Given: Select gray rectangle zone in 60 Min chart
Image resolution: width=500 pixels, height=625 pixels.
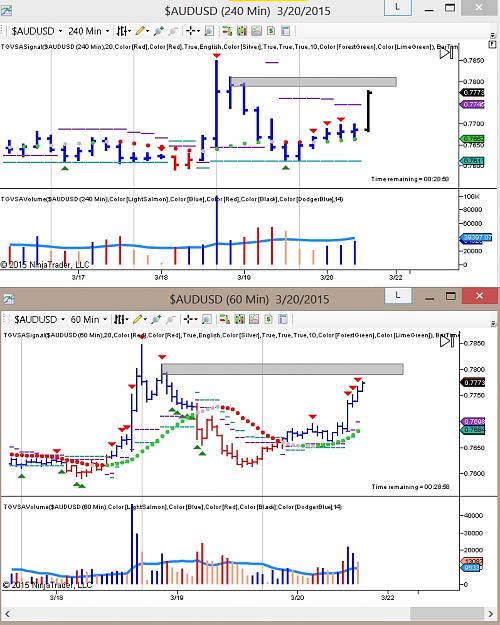Looking at the screenshot, I should pyautogui.click(x=282, y=369).
